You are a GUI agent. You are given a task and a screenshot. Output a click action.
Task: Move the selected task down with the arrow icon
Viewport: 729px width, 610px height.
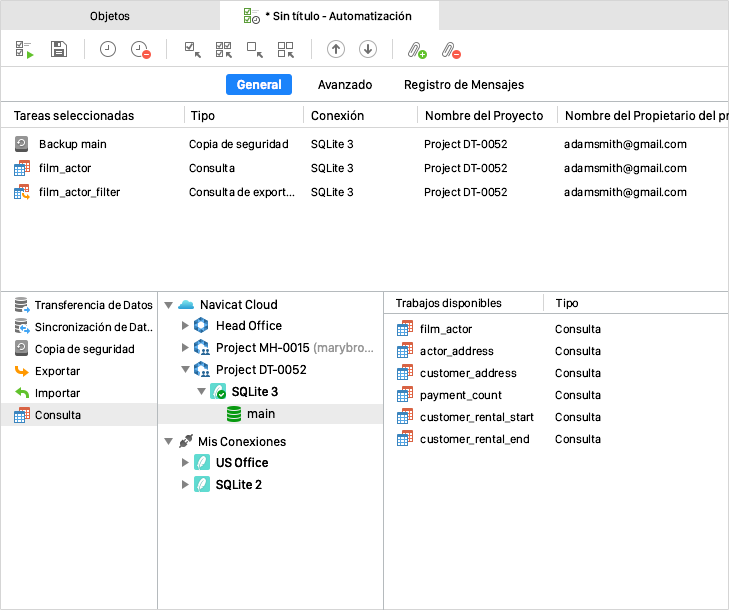pos(368,49)
